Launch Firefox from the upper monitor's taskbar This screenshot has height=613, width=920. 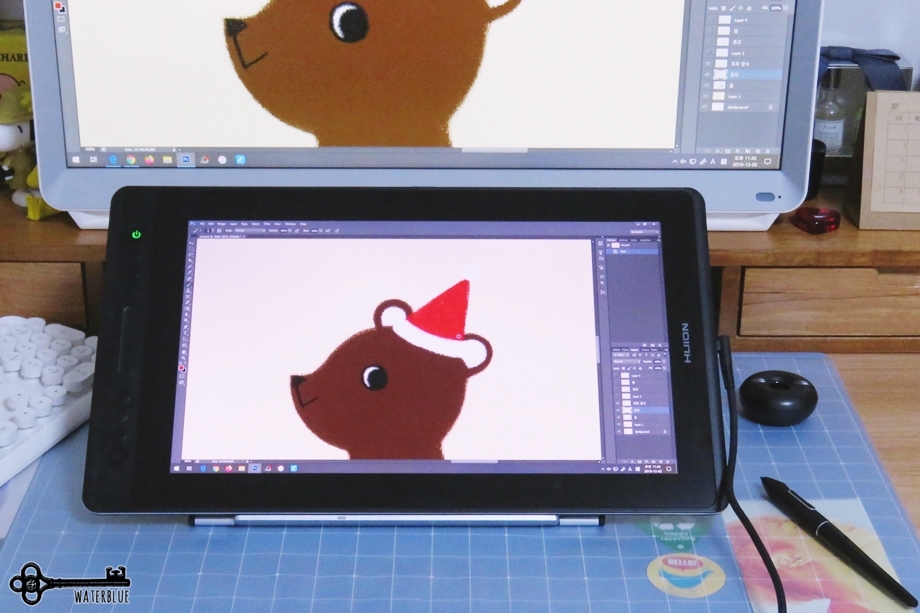[149, 160]
